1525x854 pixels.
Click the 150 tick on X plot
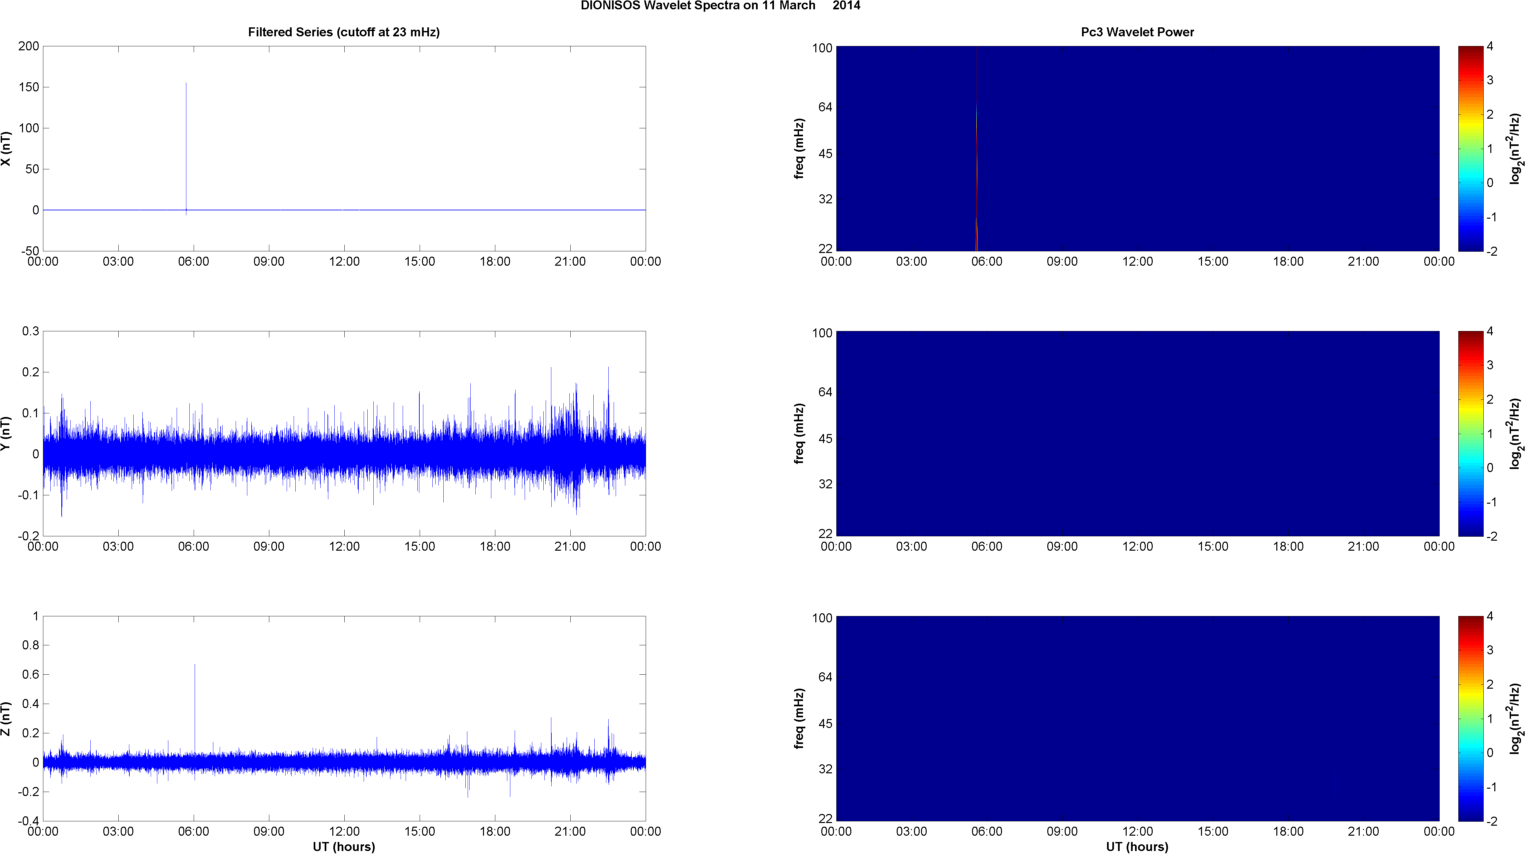click(29, 87)
